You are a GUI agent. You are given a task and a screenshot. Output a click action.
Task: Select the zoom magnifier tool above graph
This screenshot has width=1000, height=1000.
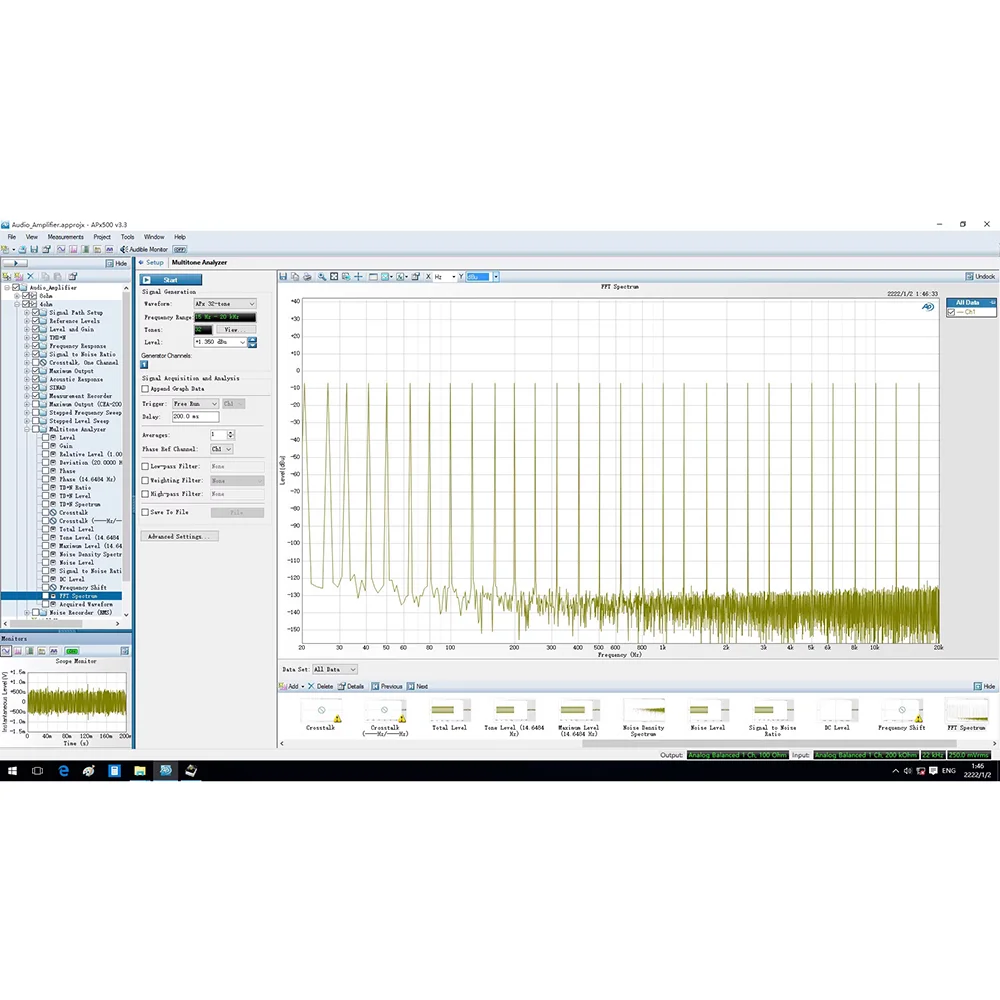coord(321,277)
